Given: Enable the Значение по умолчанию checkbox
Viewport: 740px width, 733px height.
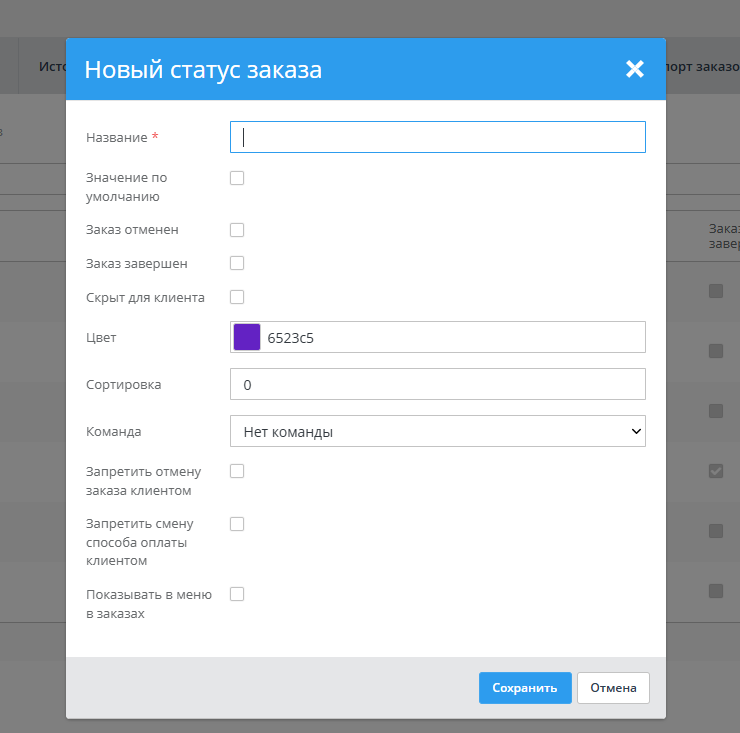Looking at the screenshot, I should tap(237, 178).
